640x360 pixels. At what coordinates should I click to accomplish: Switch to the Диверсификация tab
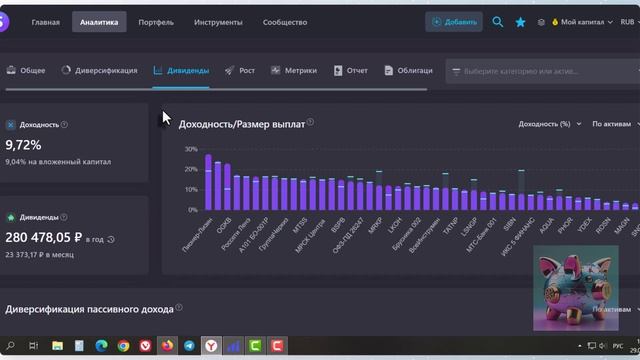tap(99, 71)
